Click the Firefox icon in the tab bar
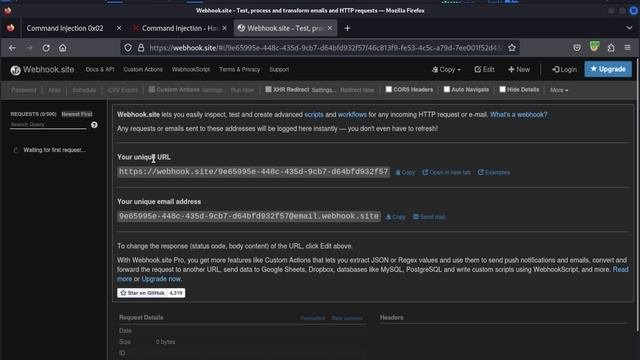The width and height of the screenshot is (640, 360). [x=10, y=28]
